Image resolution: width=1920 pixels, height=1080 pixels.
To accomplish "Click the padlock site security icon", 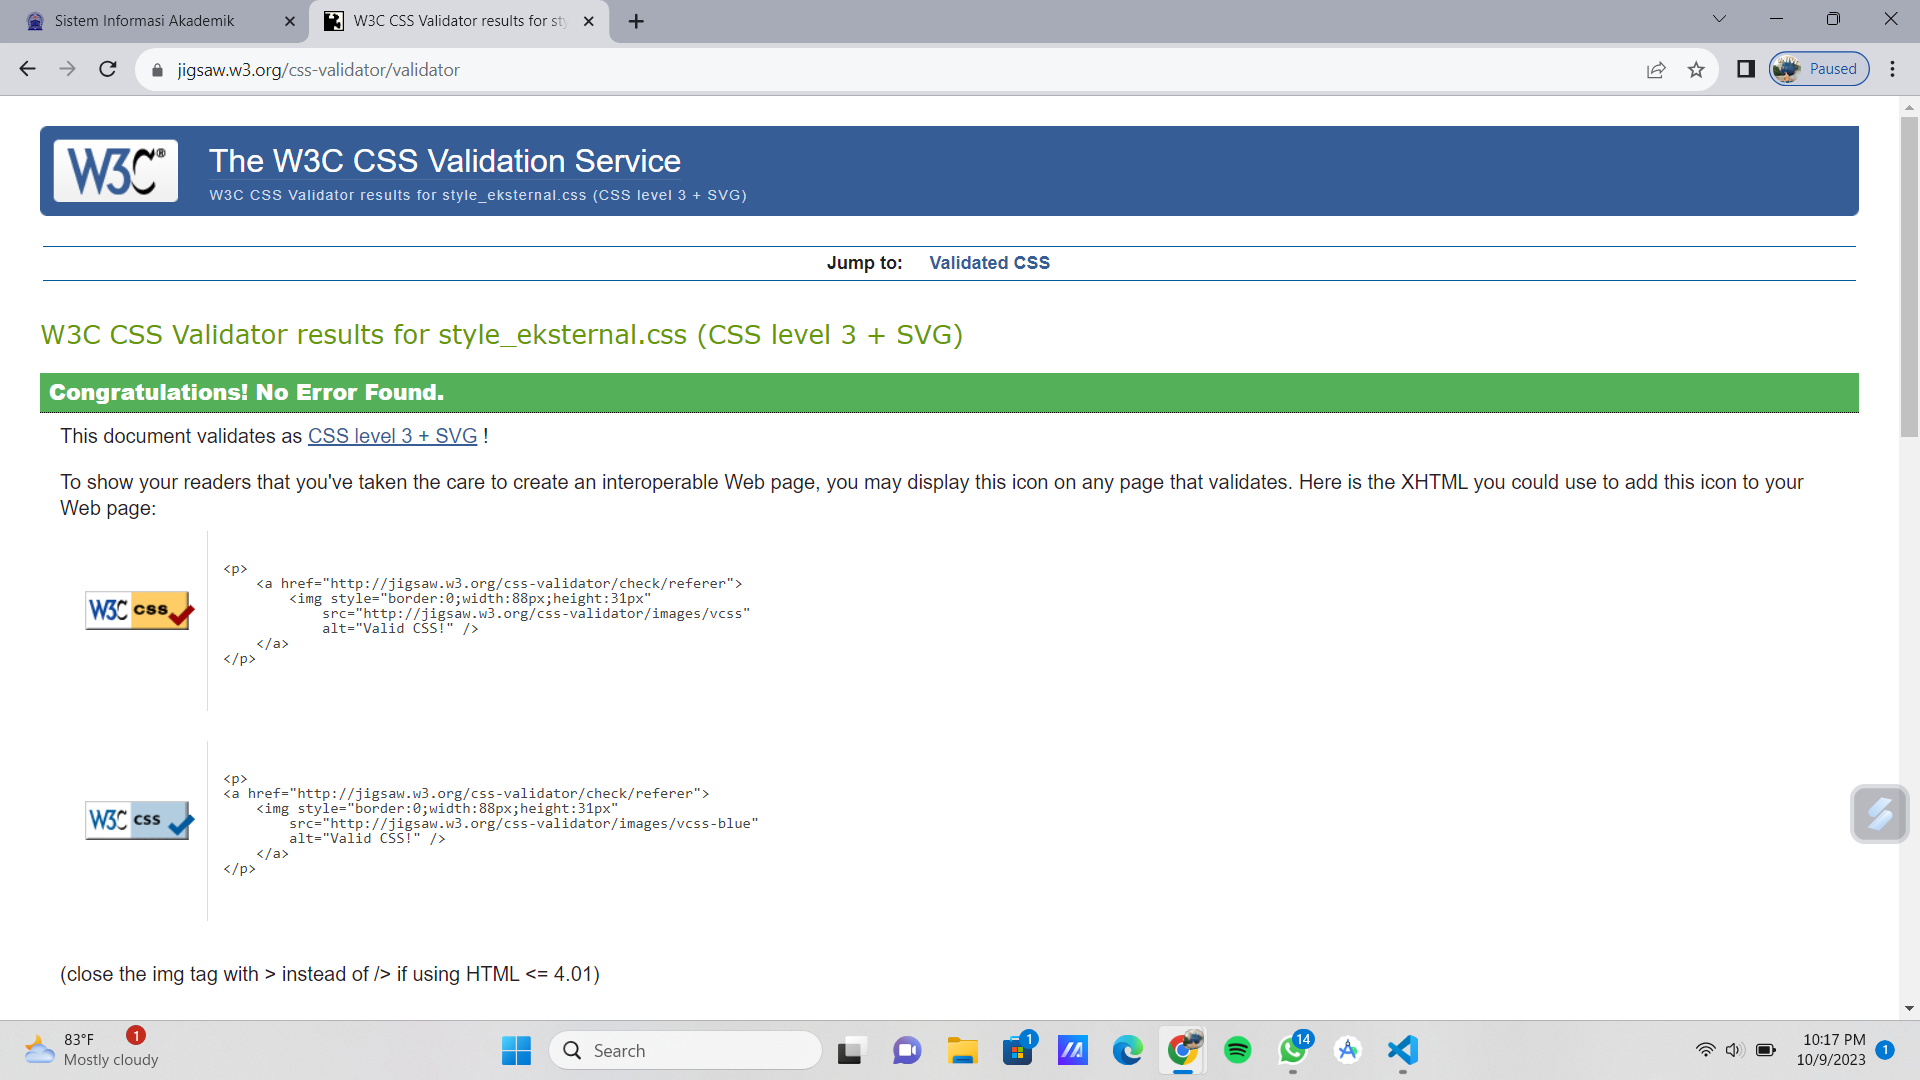I will tap(157, 70).
